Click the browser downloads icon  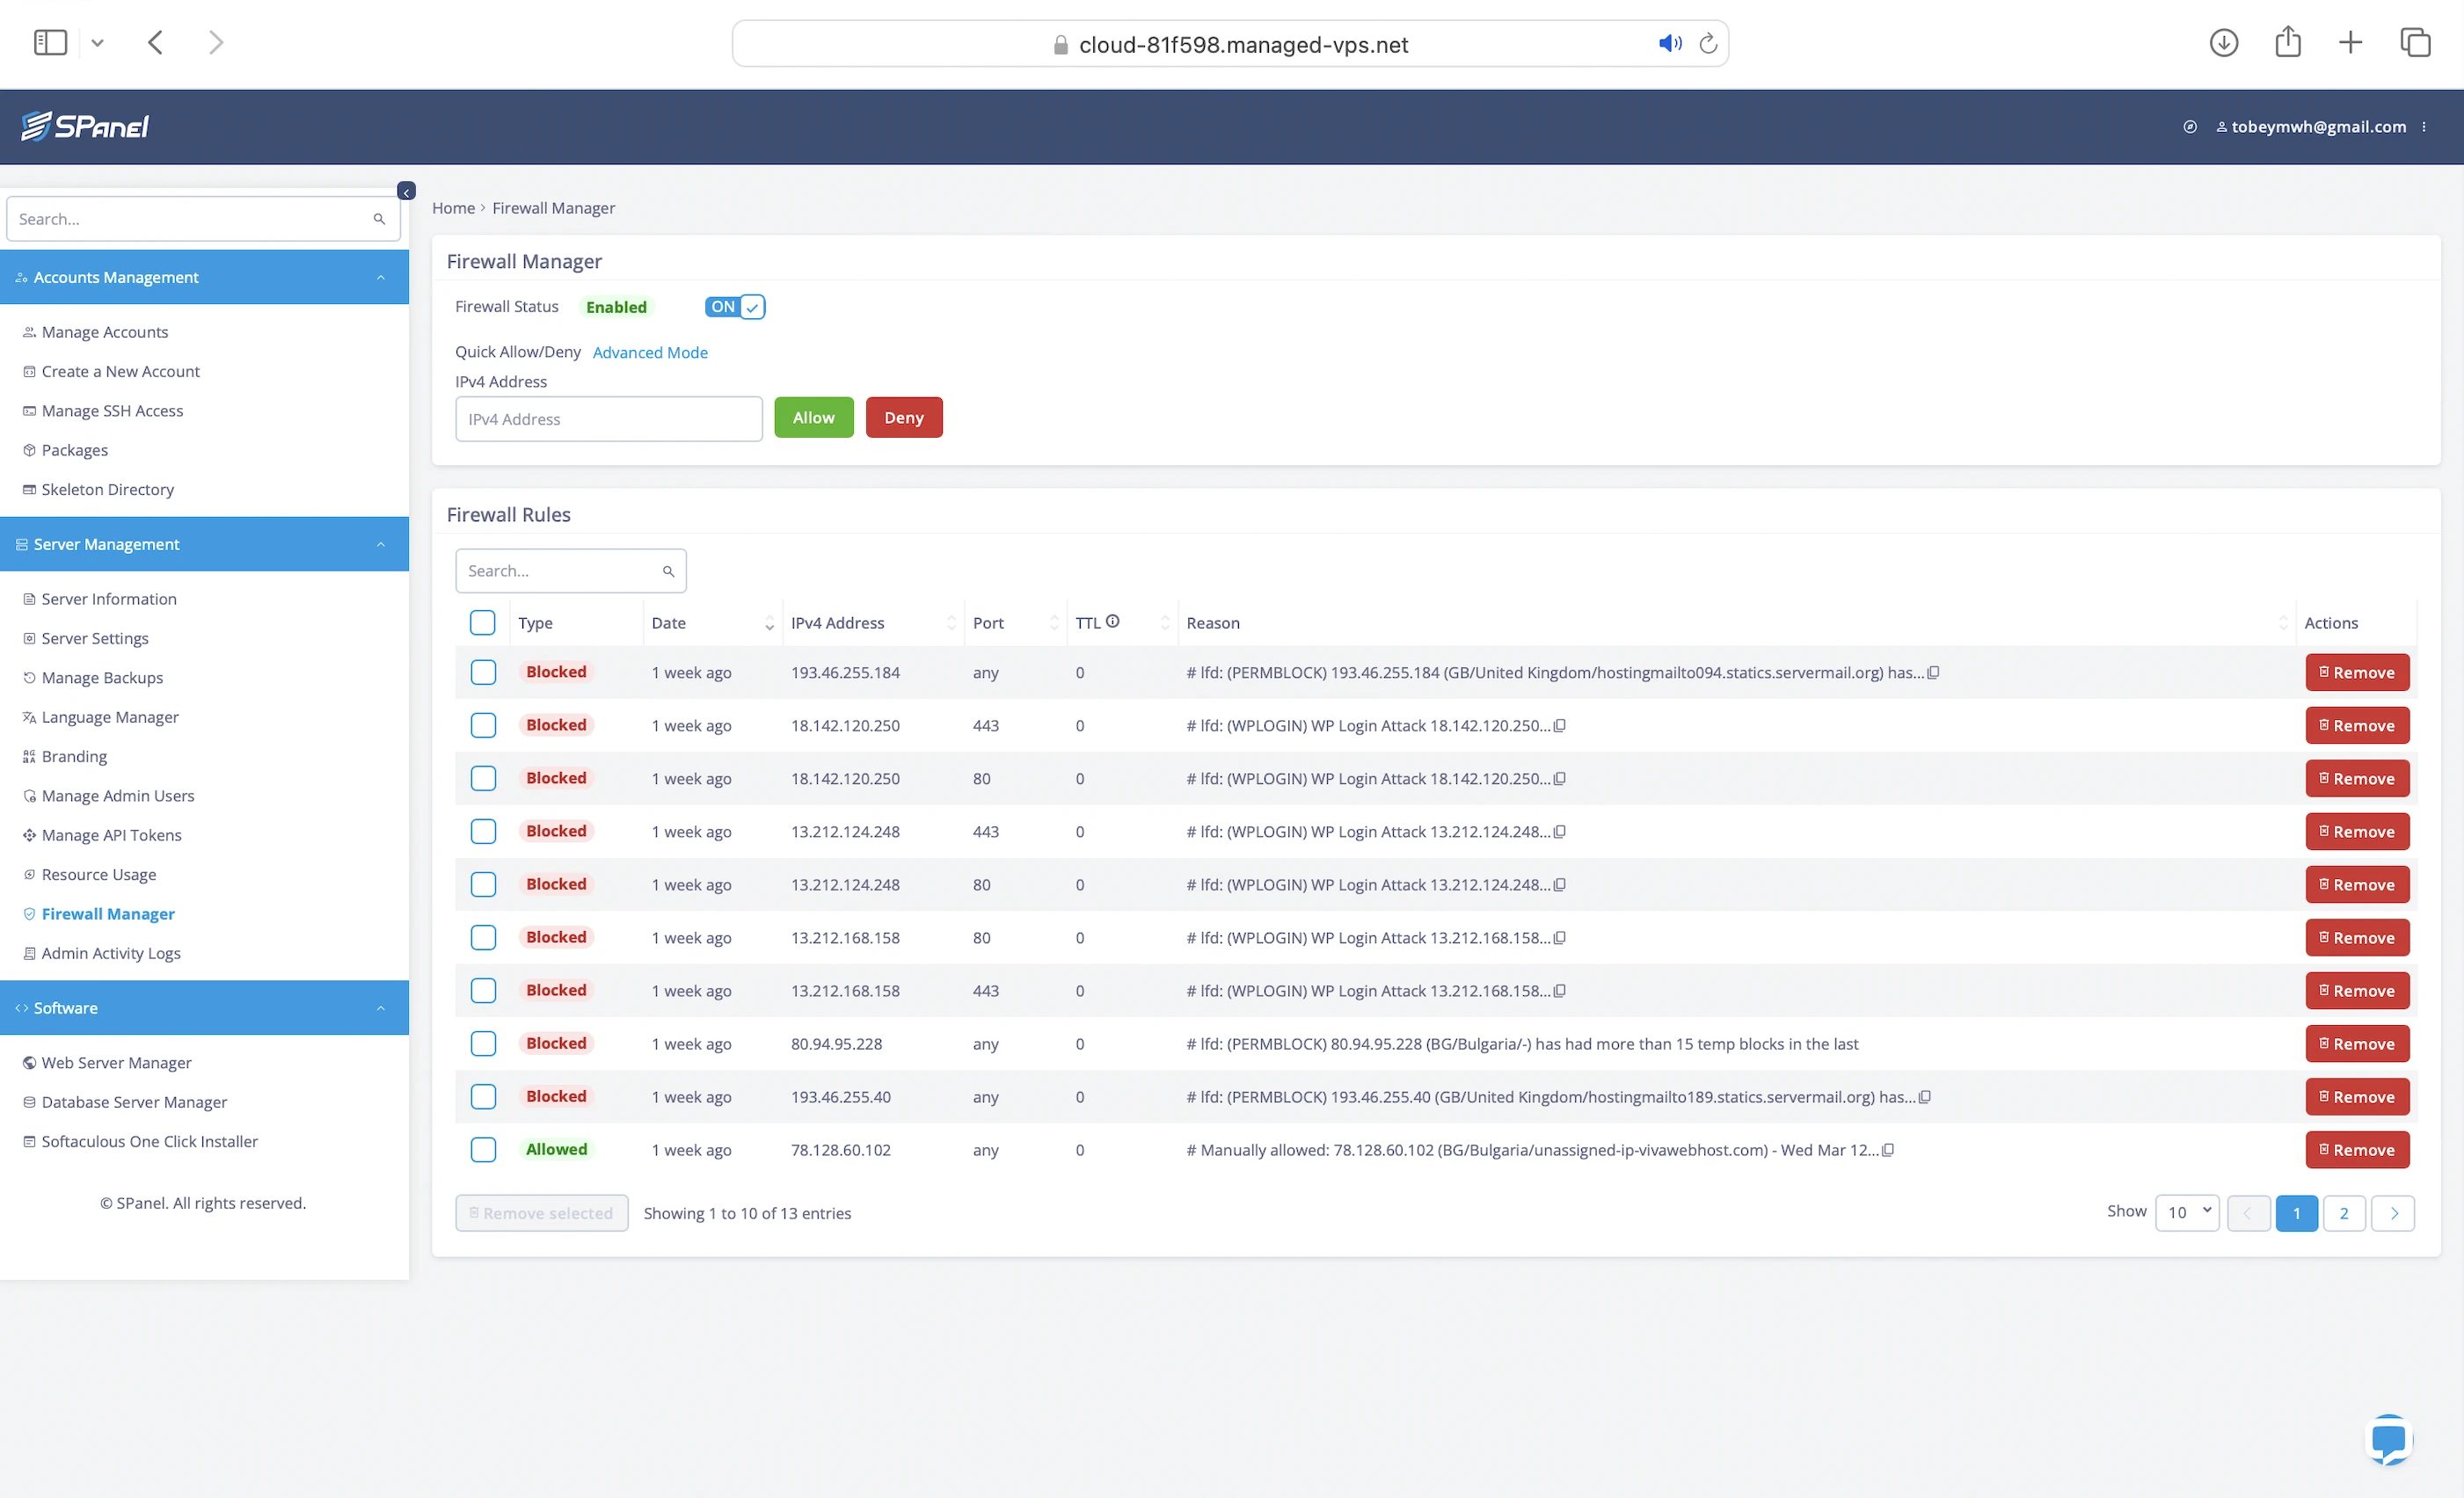coord(2223,43)
